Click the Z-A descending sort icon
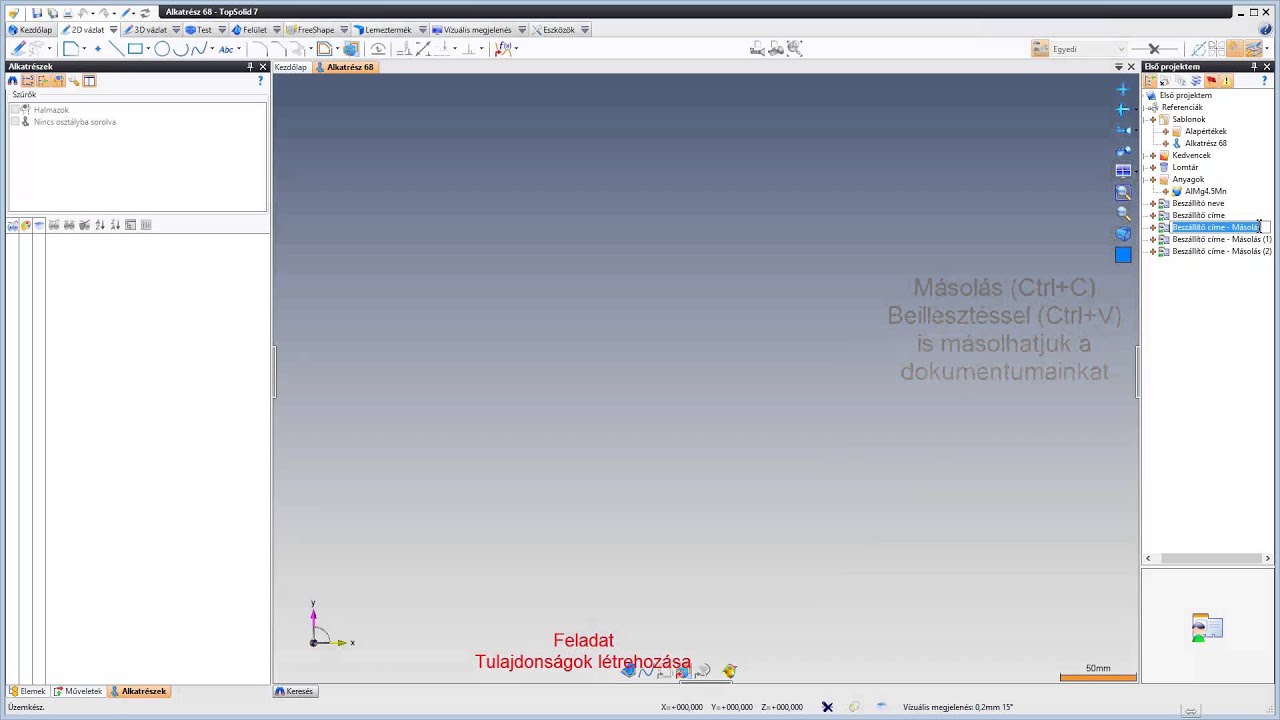The width and height of the screenshot is (1280, 720). tap(115, 225)
